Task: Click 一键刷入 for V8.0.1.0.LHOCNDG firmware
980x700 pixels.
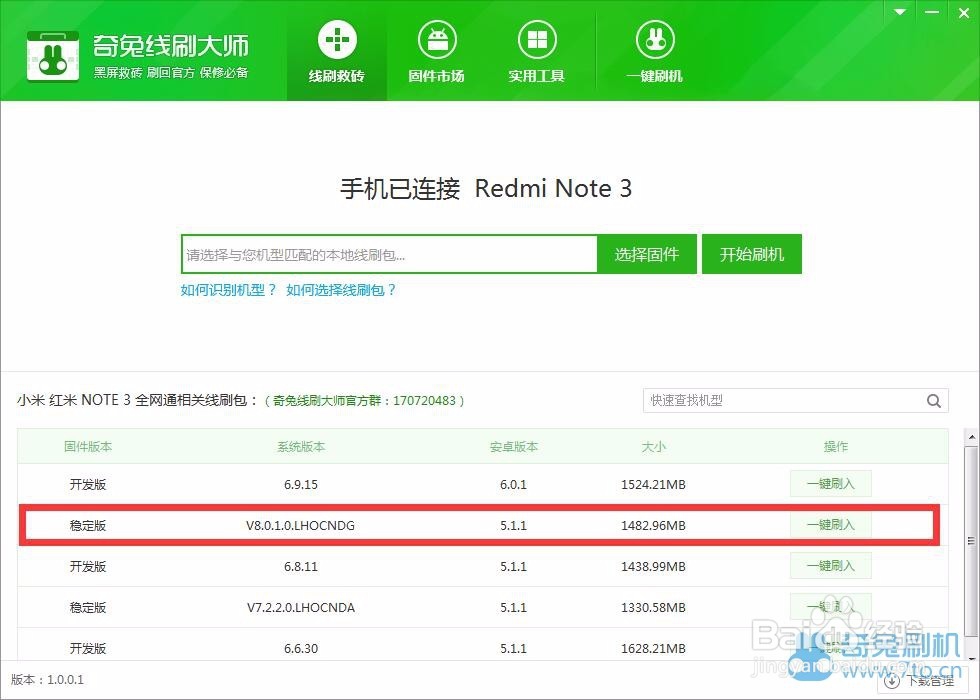Action: tap(831, 525)
